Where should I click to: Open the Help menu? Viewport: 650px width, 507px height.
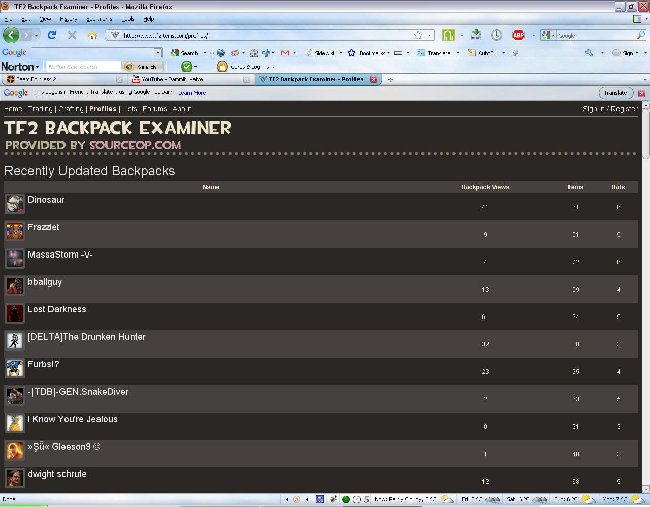pos(148,19)
